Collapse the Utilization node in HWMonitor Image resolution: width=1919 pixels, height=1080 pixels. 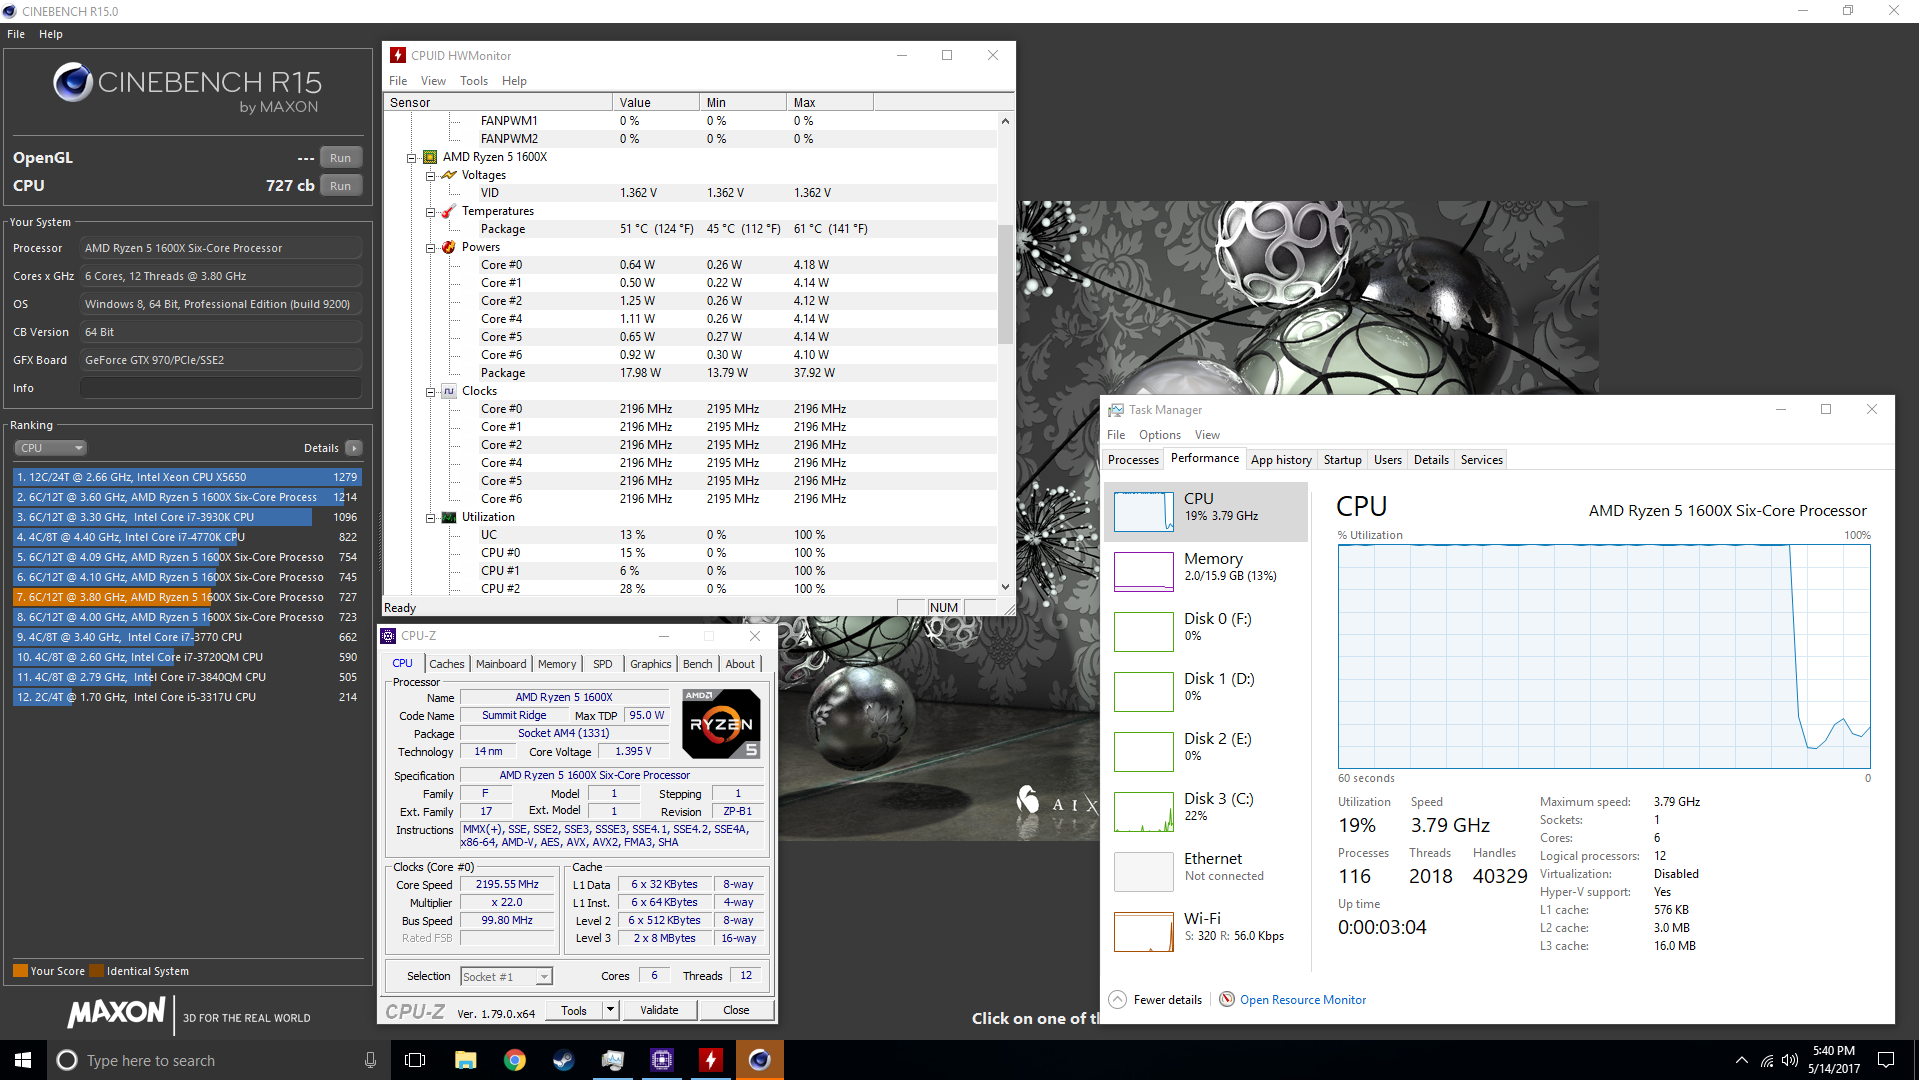point(430,518)
